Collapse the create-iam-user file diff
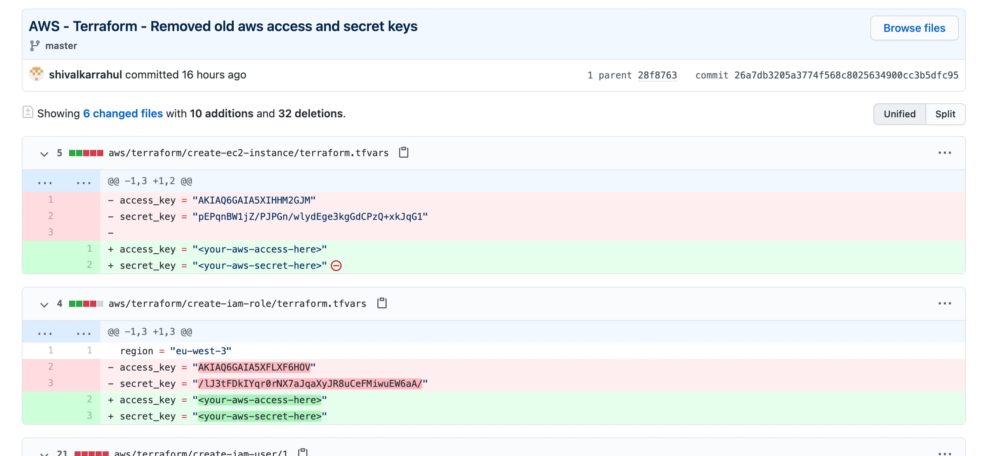The image size is (1000, 456). (44, 453)
